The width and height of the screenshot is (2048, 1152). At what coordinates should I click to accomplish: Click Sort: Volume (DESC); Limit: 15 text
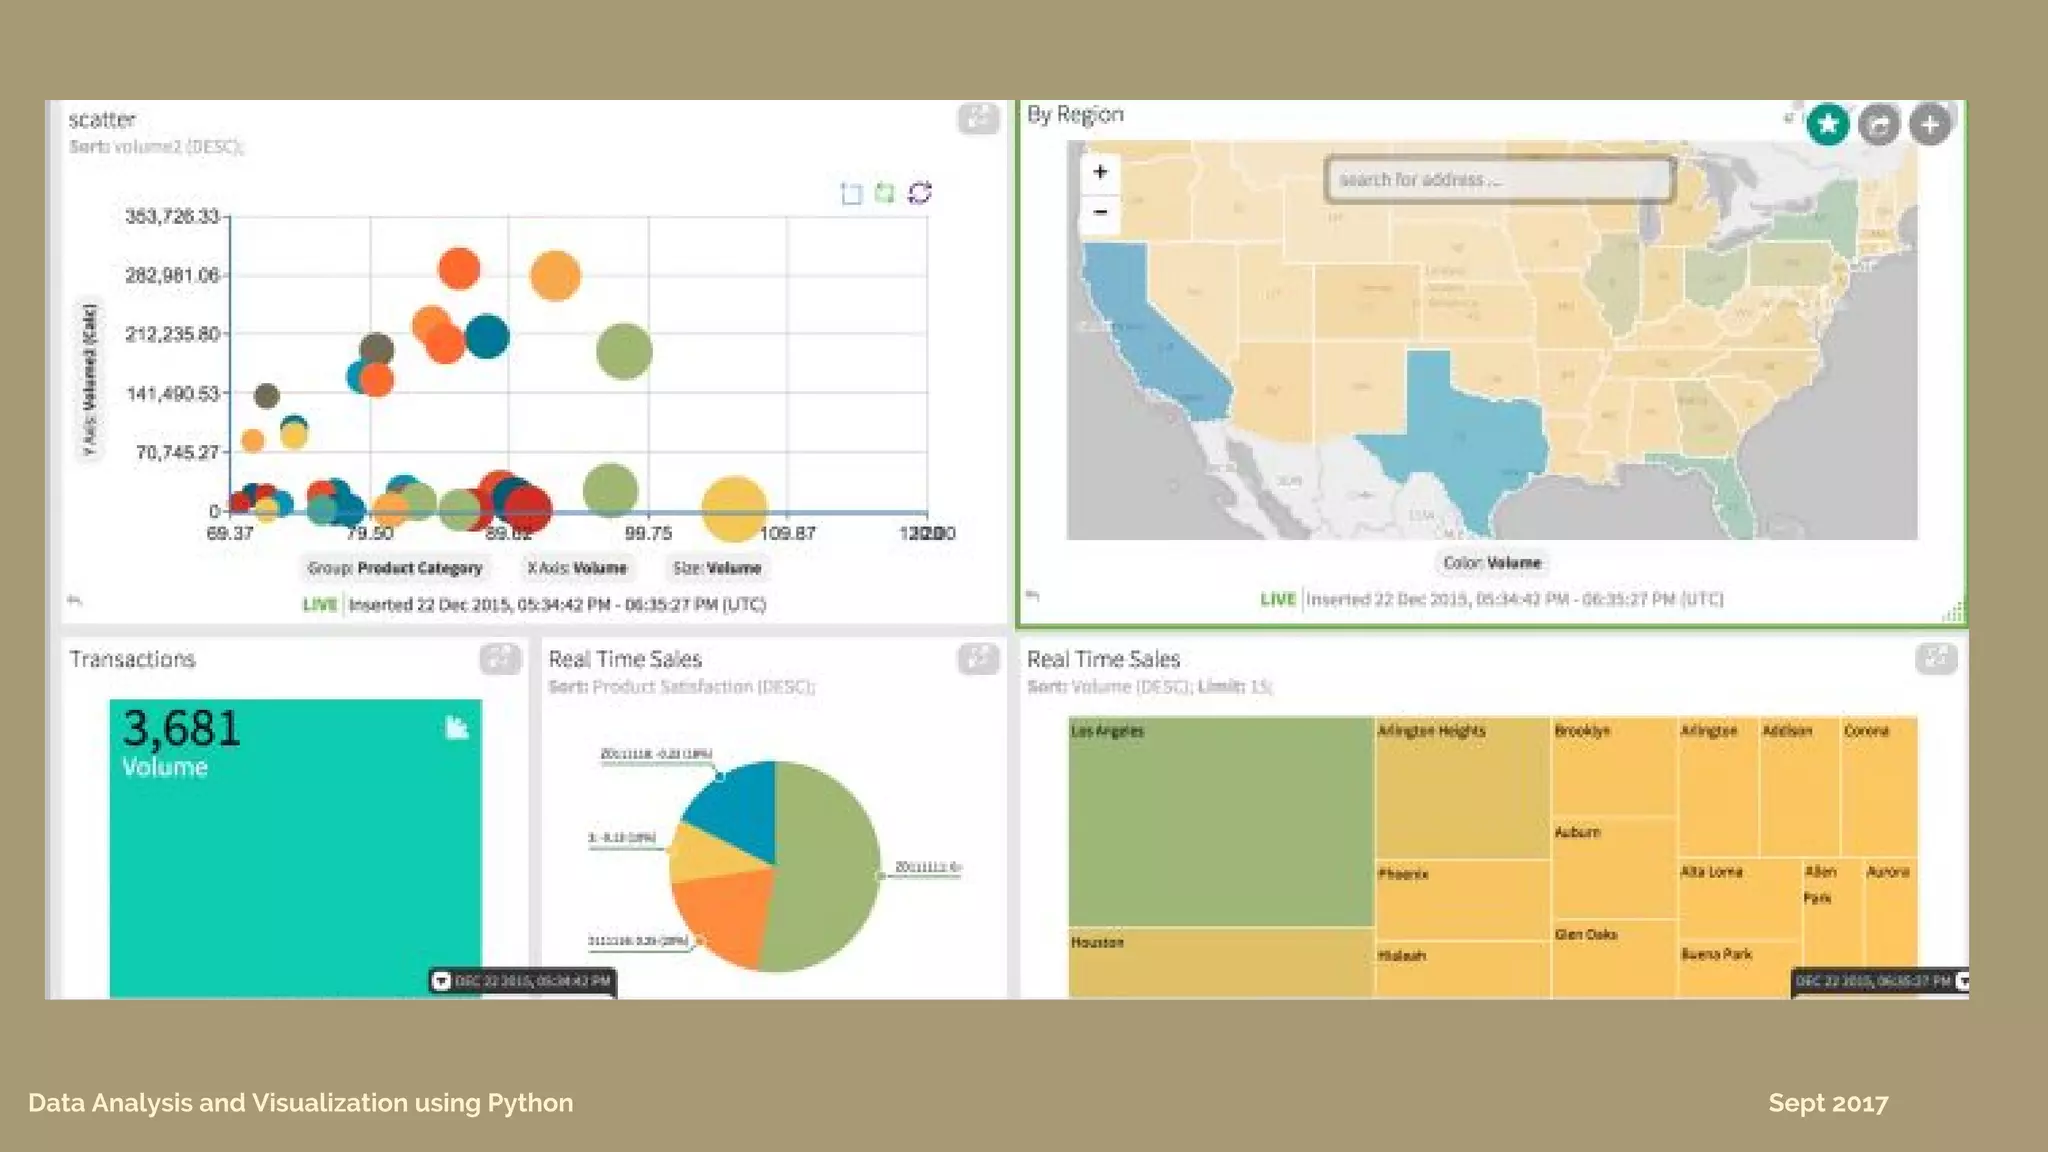1150,687
